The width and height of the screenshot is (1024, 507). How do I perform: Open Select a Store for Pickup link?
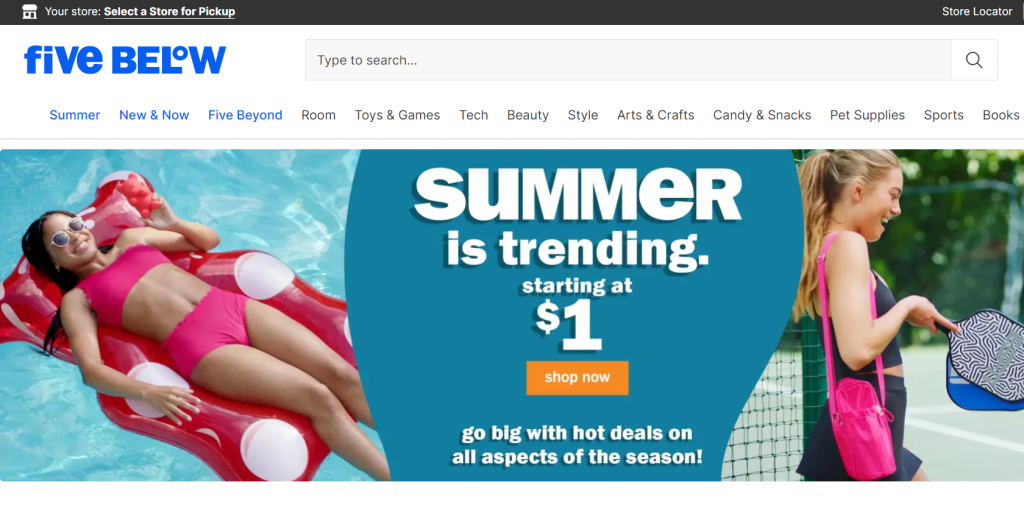tap(169, 12)
